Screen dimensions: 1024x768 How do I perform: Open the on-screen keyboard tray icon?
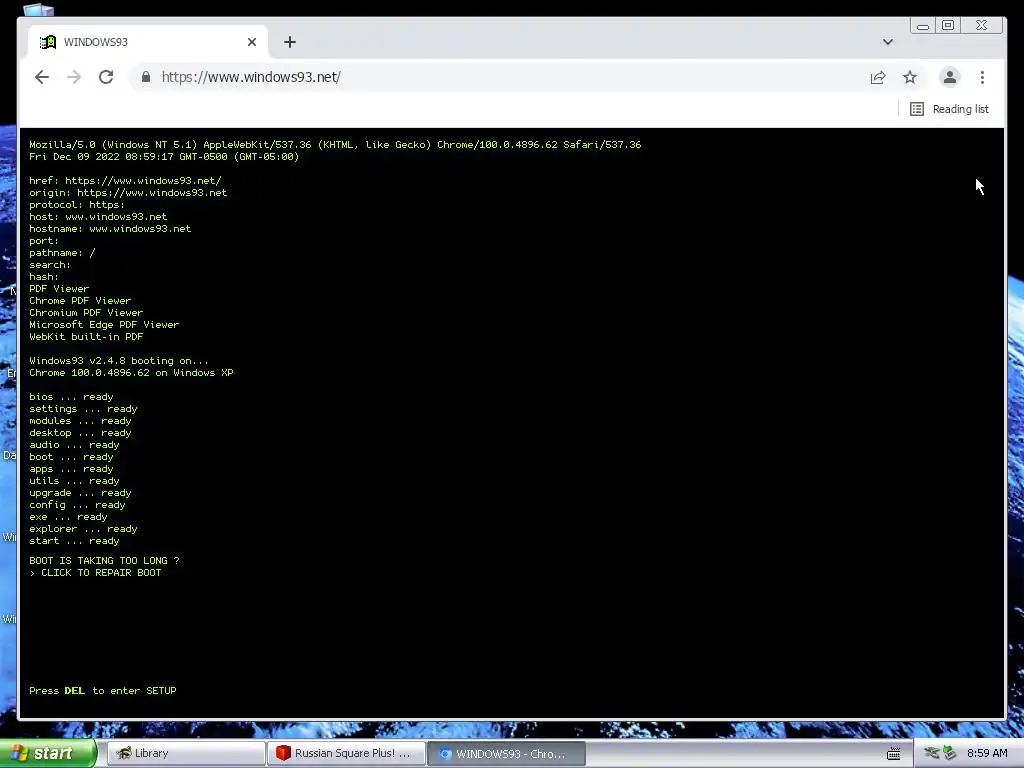click(x=893, y=754)
